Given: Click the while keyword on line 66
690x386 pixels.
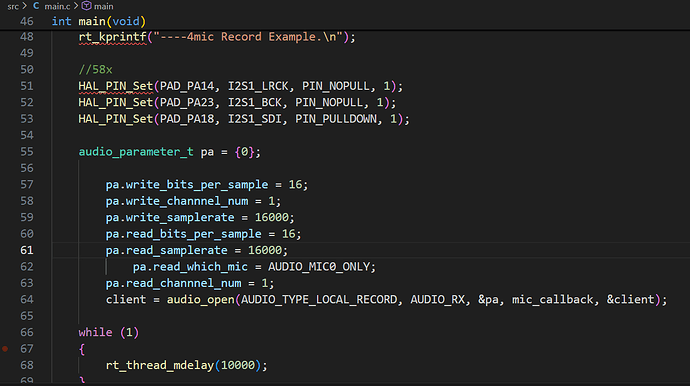Looking at the screenshot, I should 95,332.
